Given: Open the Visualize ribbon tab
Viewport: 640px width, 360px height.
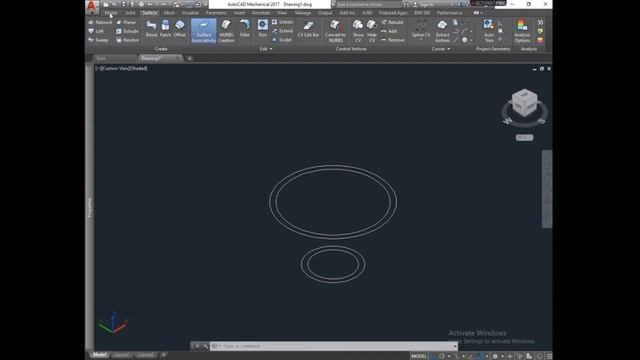Looking at the screenshot, I should pyautogui.click(x=190, y=13).
